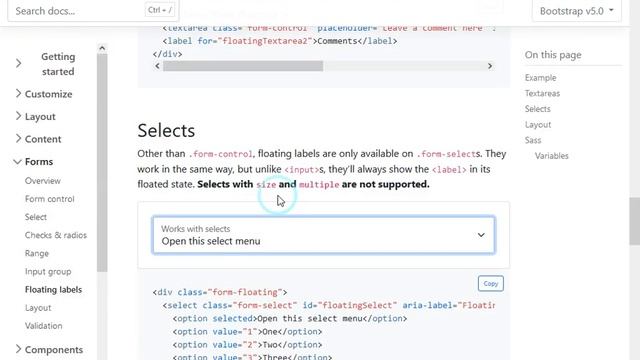Jump to Sass in On this page

[x=533, y=140]
